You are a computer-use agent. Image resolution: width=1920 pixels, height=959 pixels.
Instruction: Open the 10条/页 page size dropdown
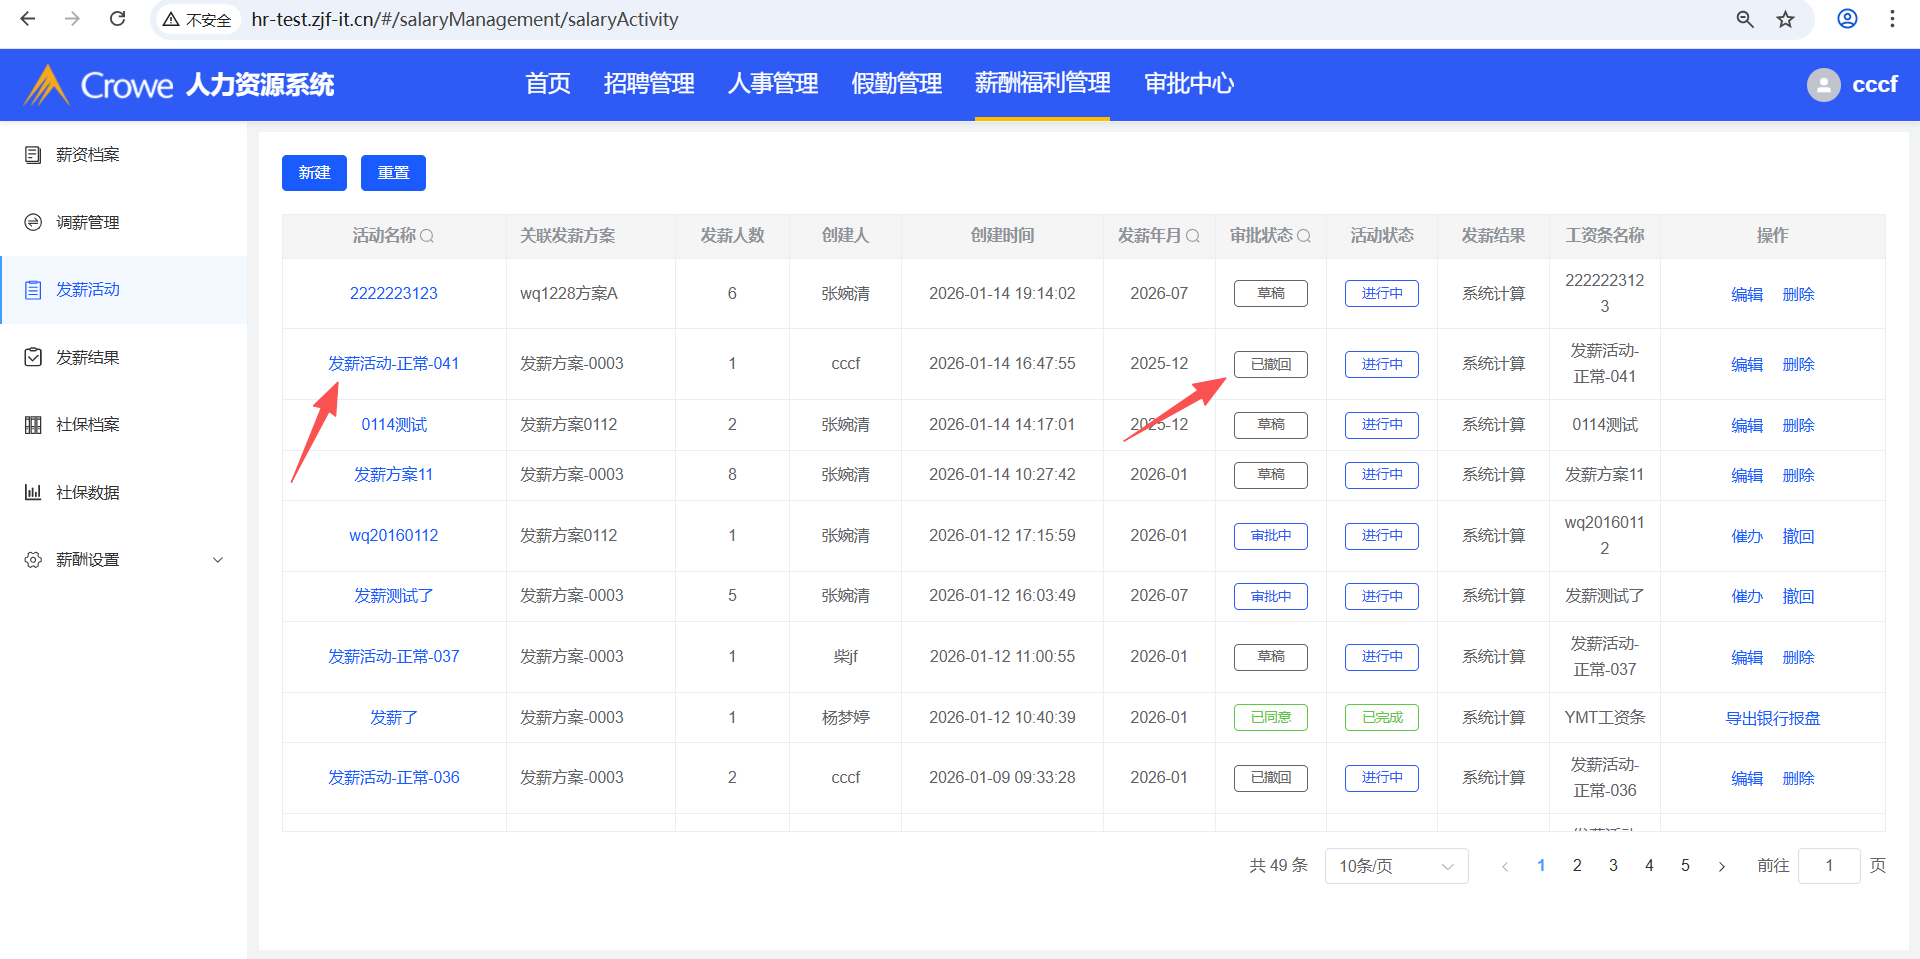tap(1395, 866)
